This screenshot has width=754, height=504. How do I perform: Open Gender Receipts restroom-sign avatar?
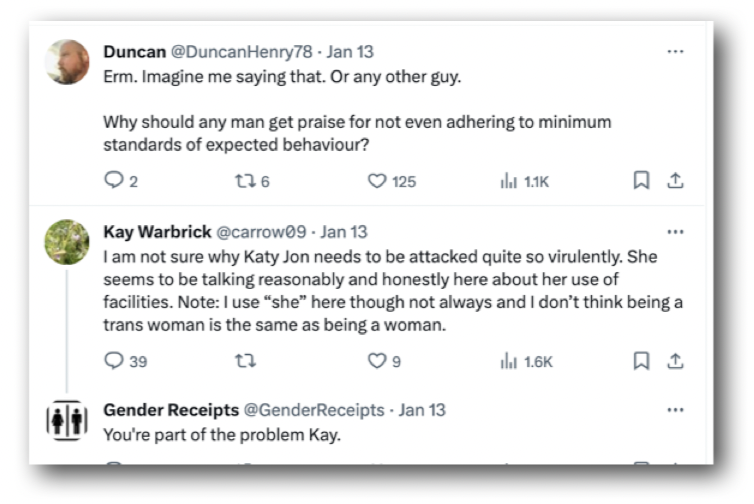67,420
